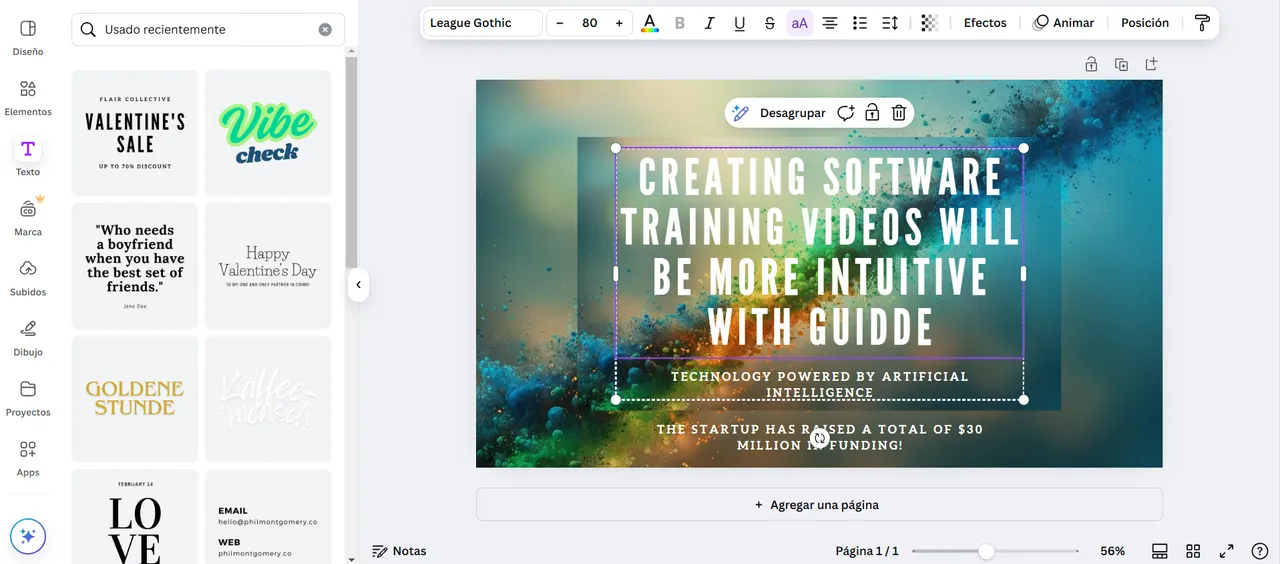This screenshot has width=1280, height=564.
Task: Collapse the side panel with arrow
Action: pos(358,285)
